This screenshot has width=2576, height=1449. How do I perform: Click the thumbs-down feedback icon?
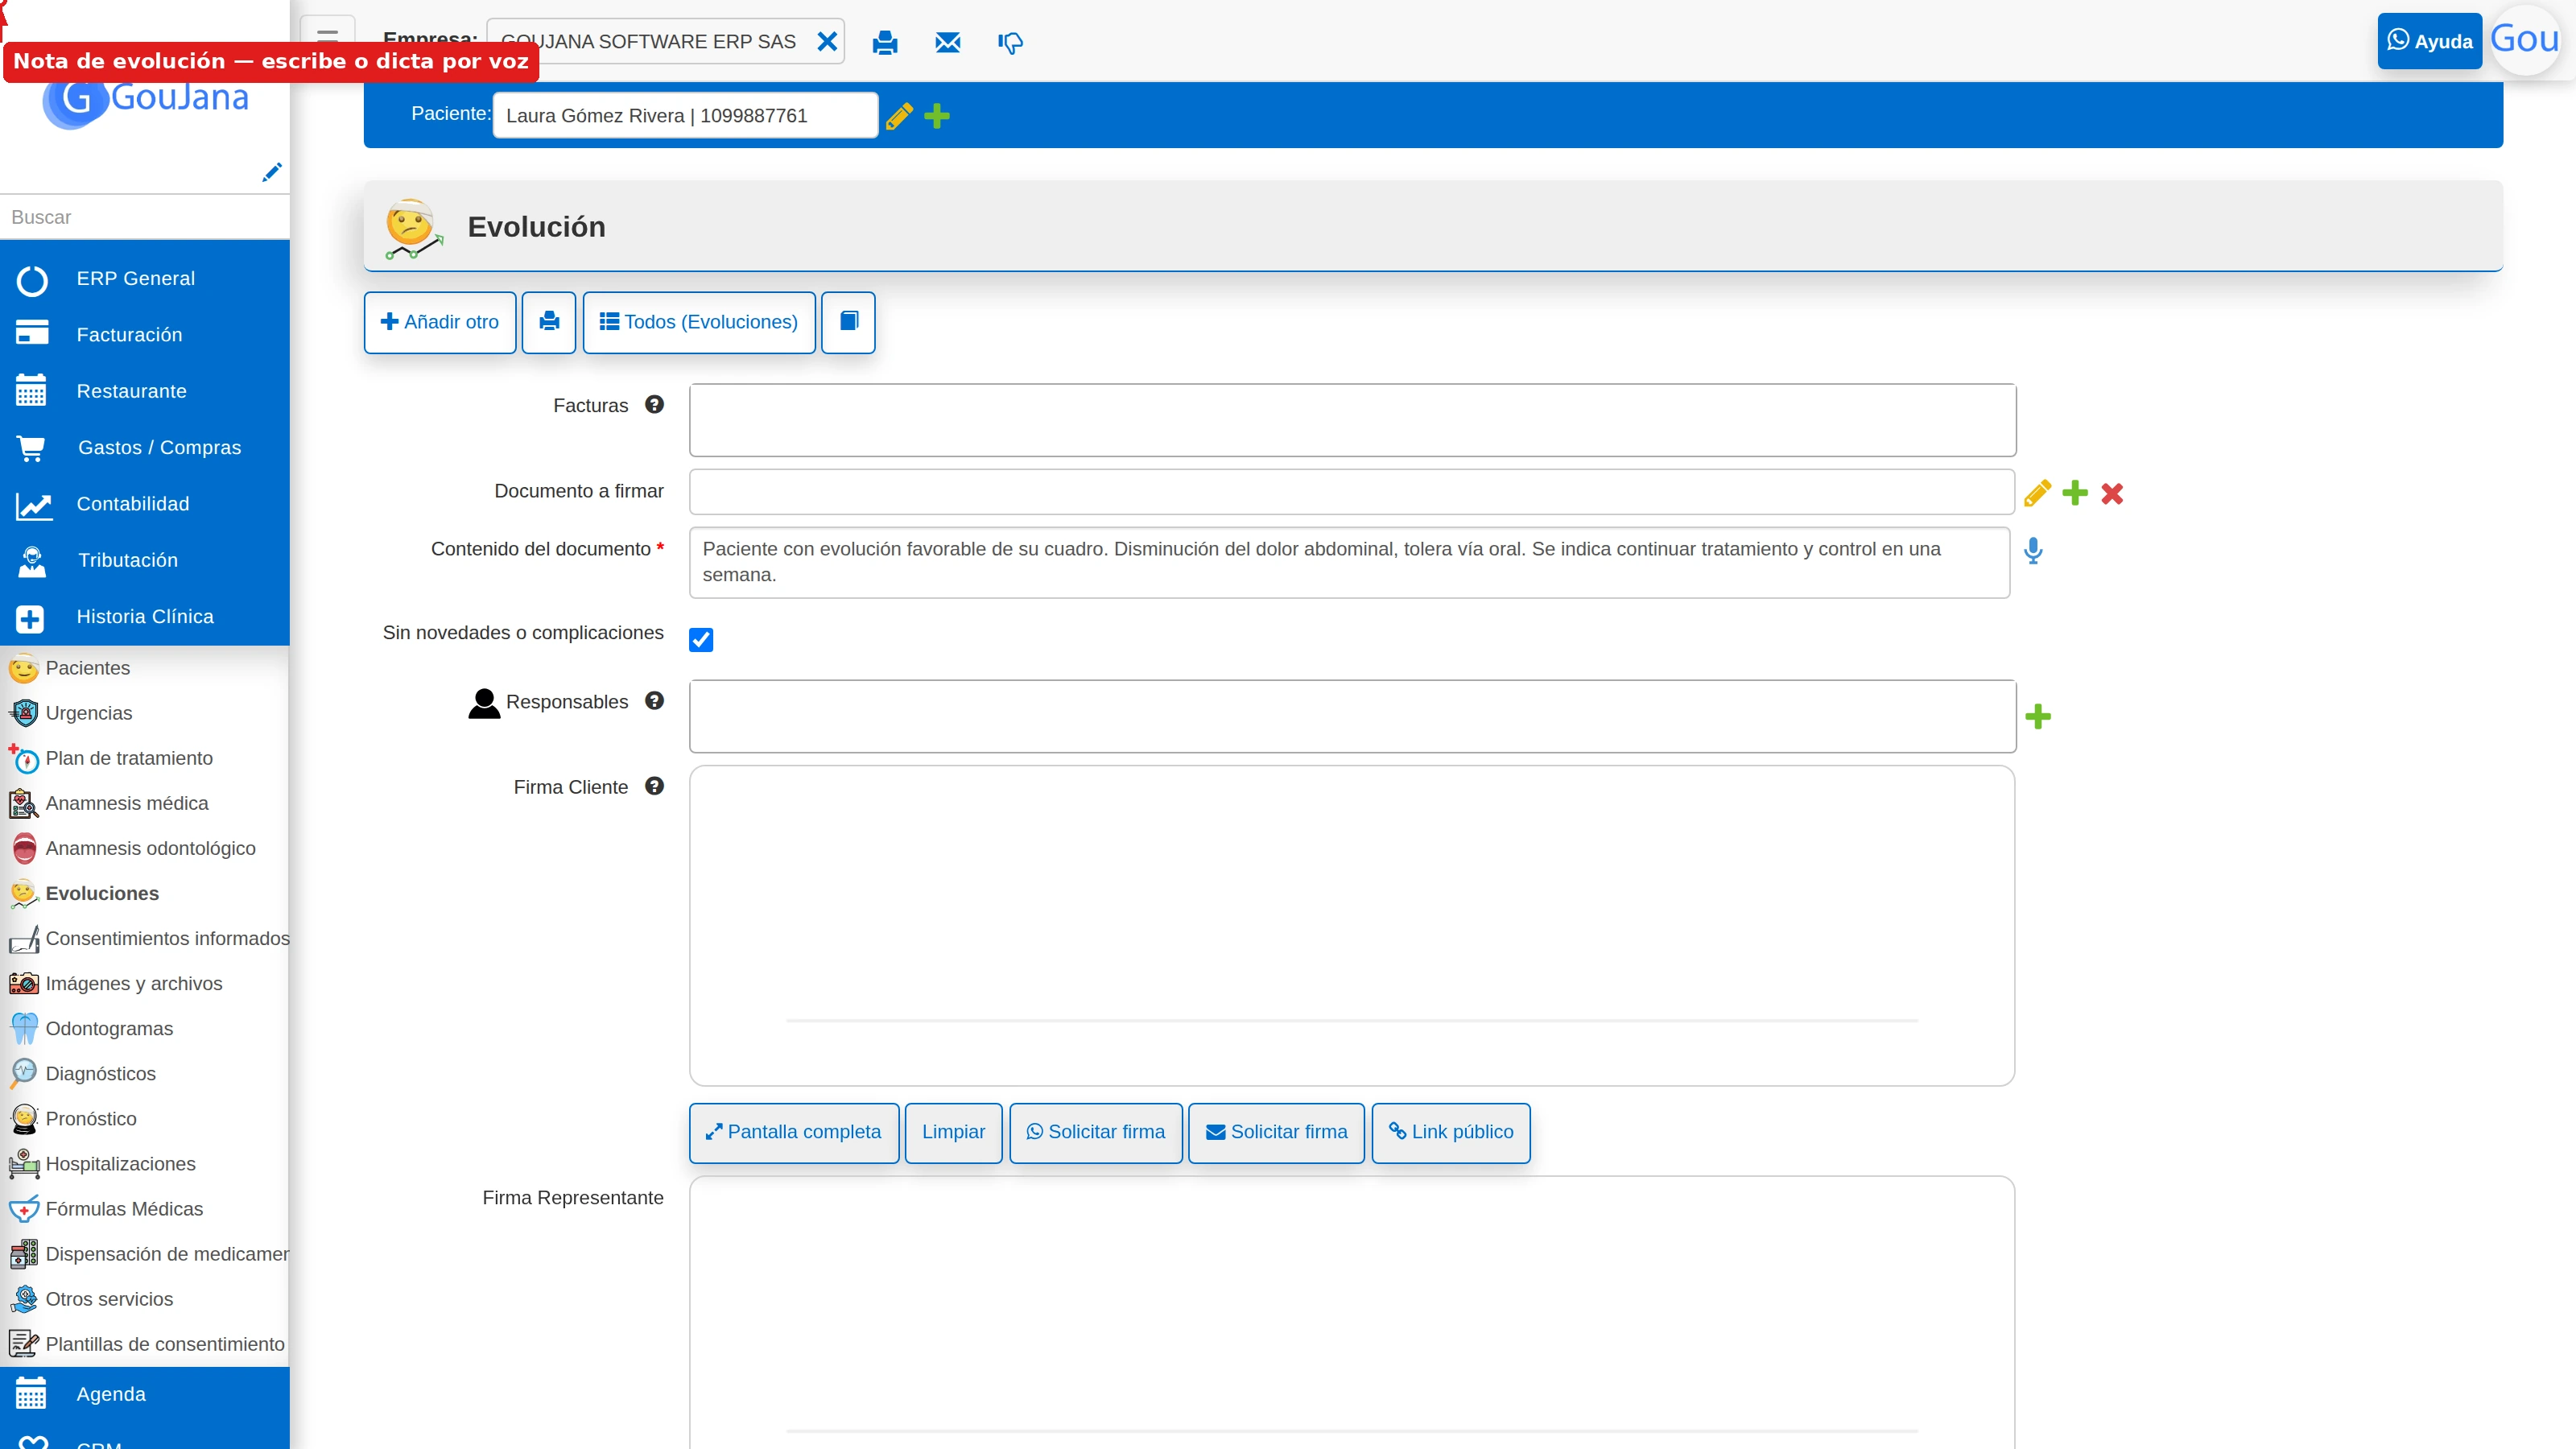[x=1010, y=43]
